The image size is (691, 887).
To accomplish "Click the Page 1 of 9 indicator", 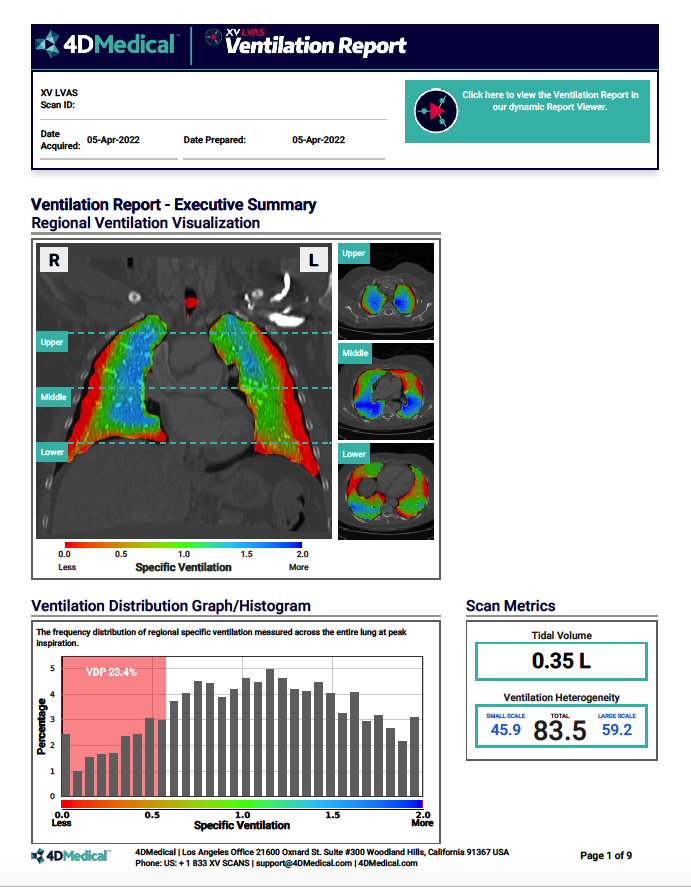I will (606, 856).
